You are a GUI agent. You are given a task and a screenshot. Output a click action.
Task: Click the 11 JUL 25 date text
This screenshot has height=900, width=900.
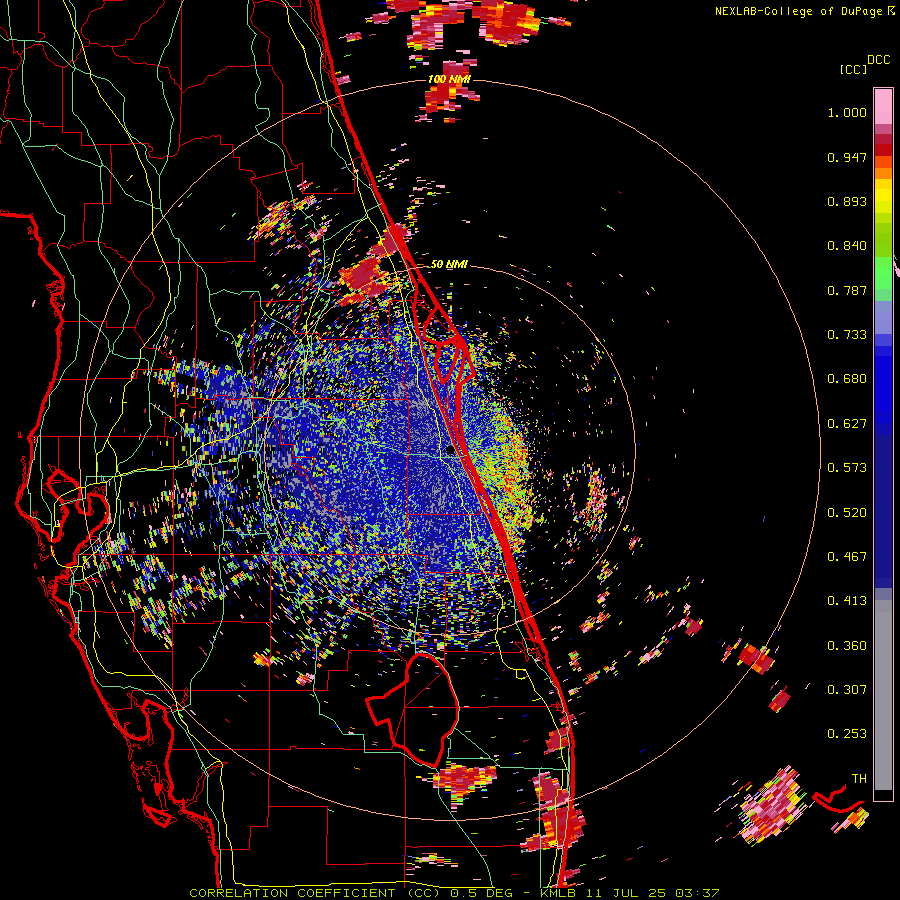[626, 893]
